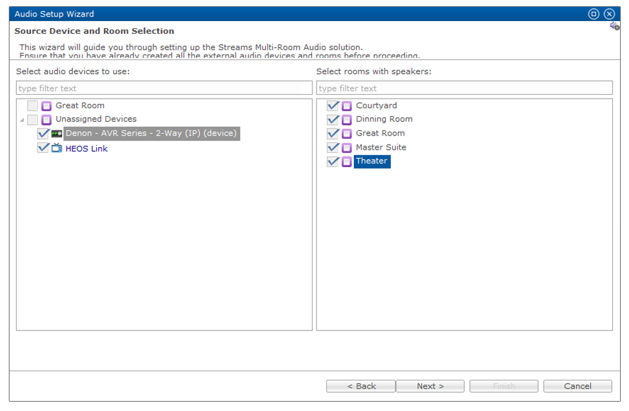629x411 pixels.
Task: Select Great Room in the rooms list
Action: pos(380,134)
